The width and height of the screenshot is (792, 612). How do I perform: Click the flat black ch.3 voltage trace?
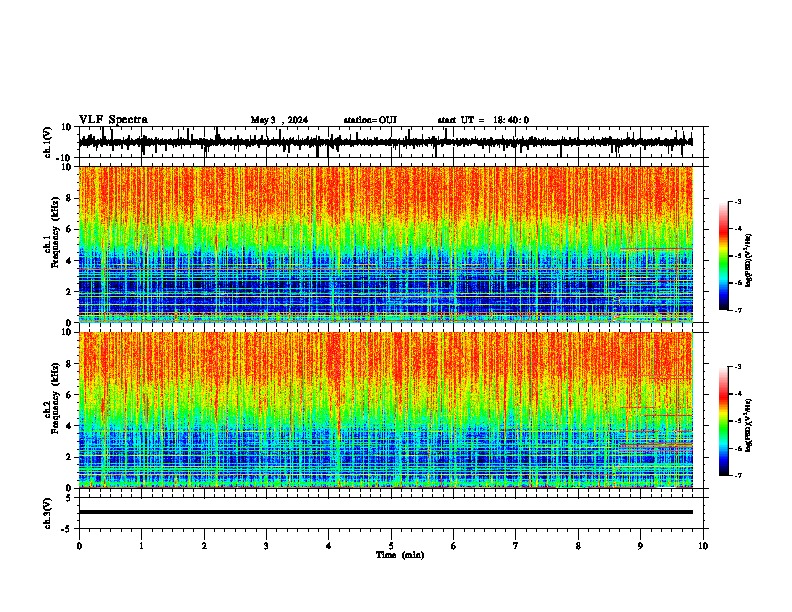pyautogui.click(x=386, y=512)
